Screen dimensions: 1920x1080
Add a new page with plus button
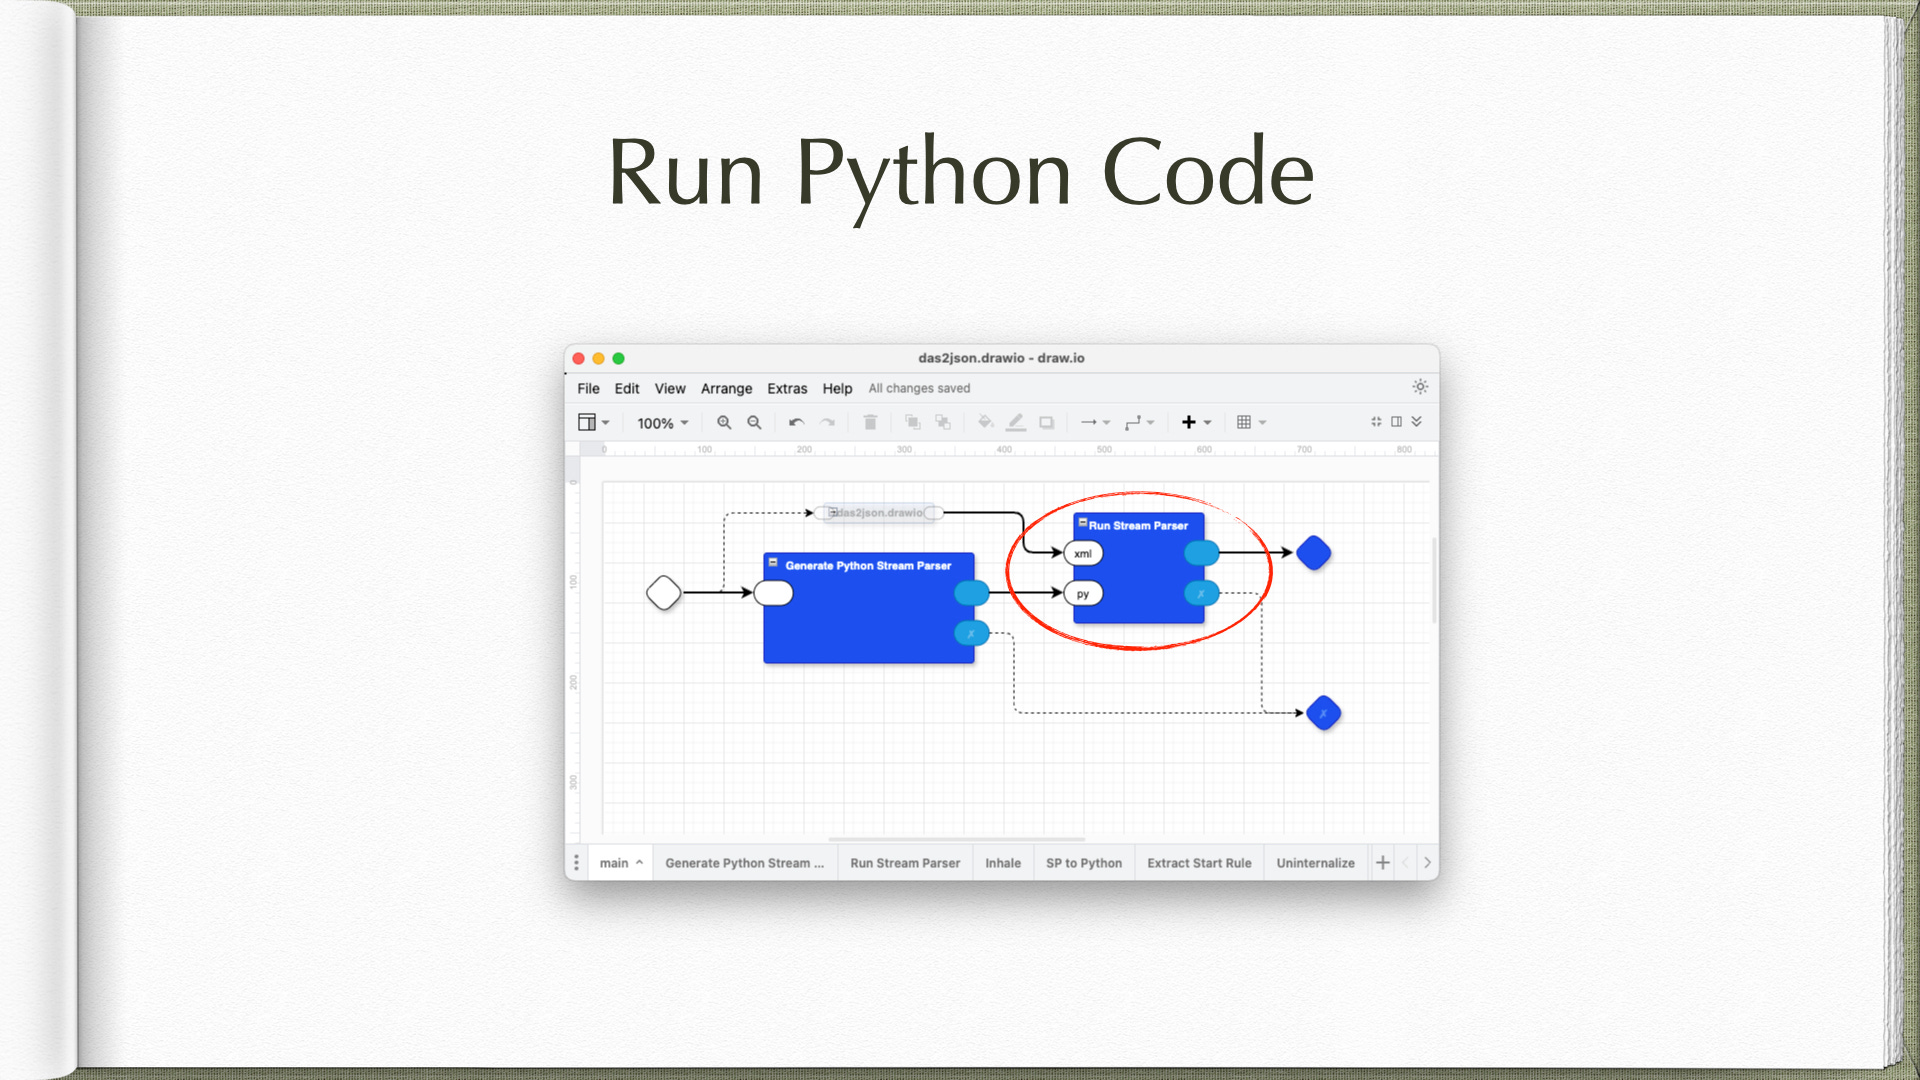tap(1383, 863)
